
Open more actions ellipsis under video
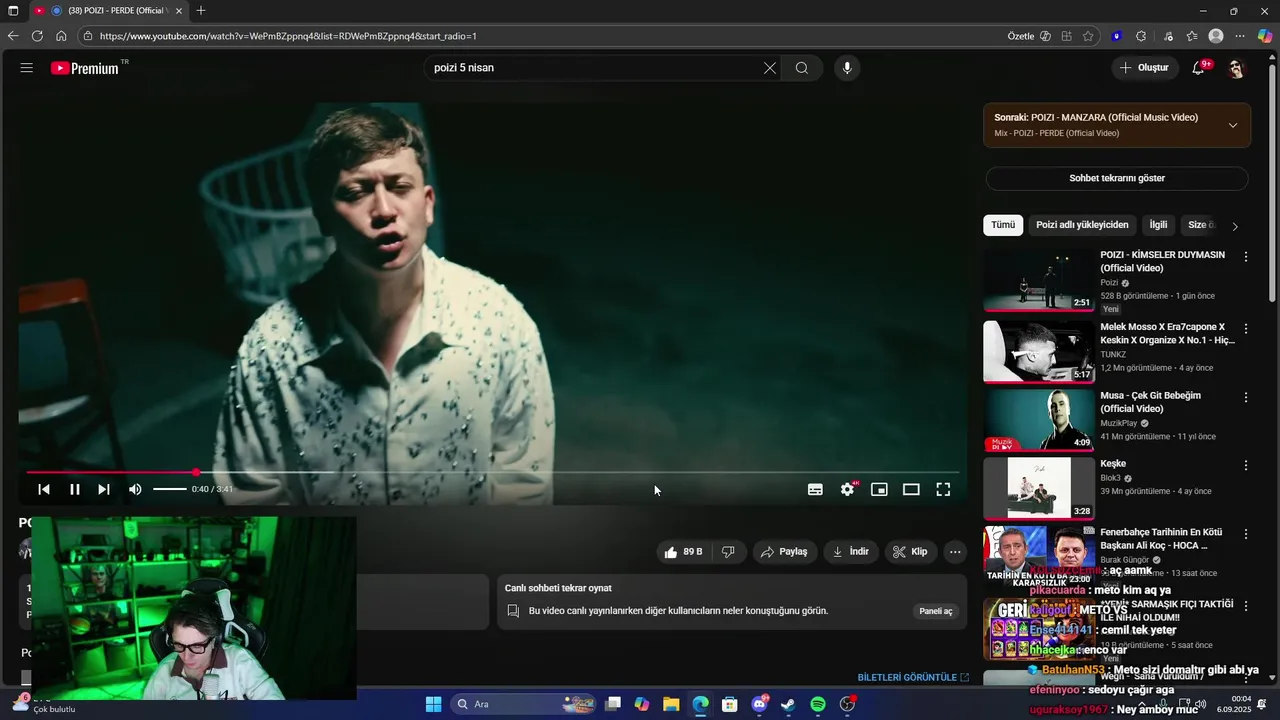tap(955, 551)
